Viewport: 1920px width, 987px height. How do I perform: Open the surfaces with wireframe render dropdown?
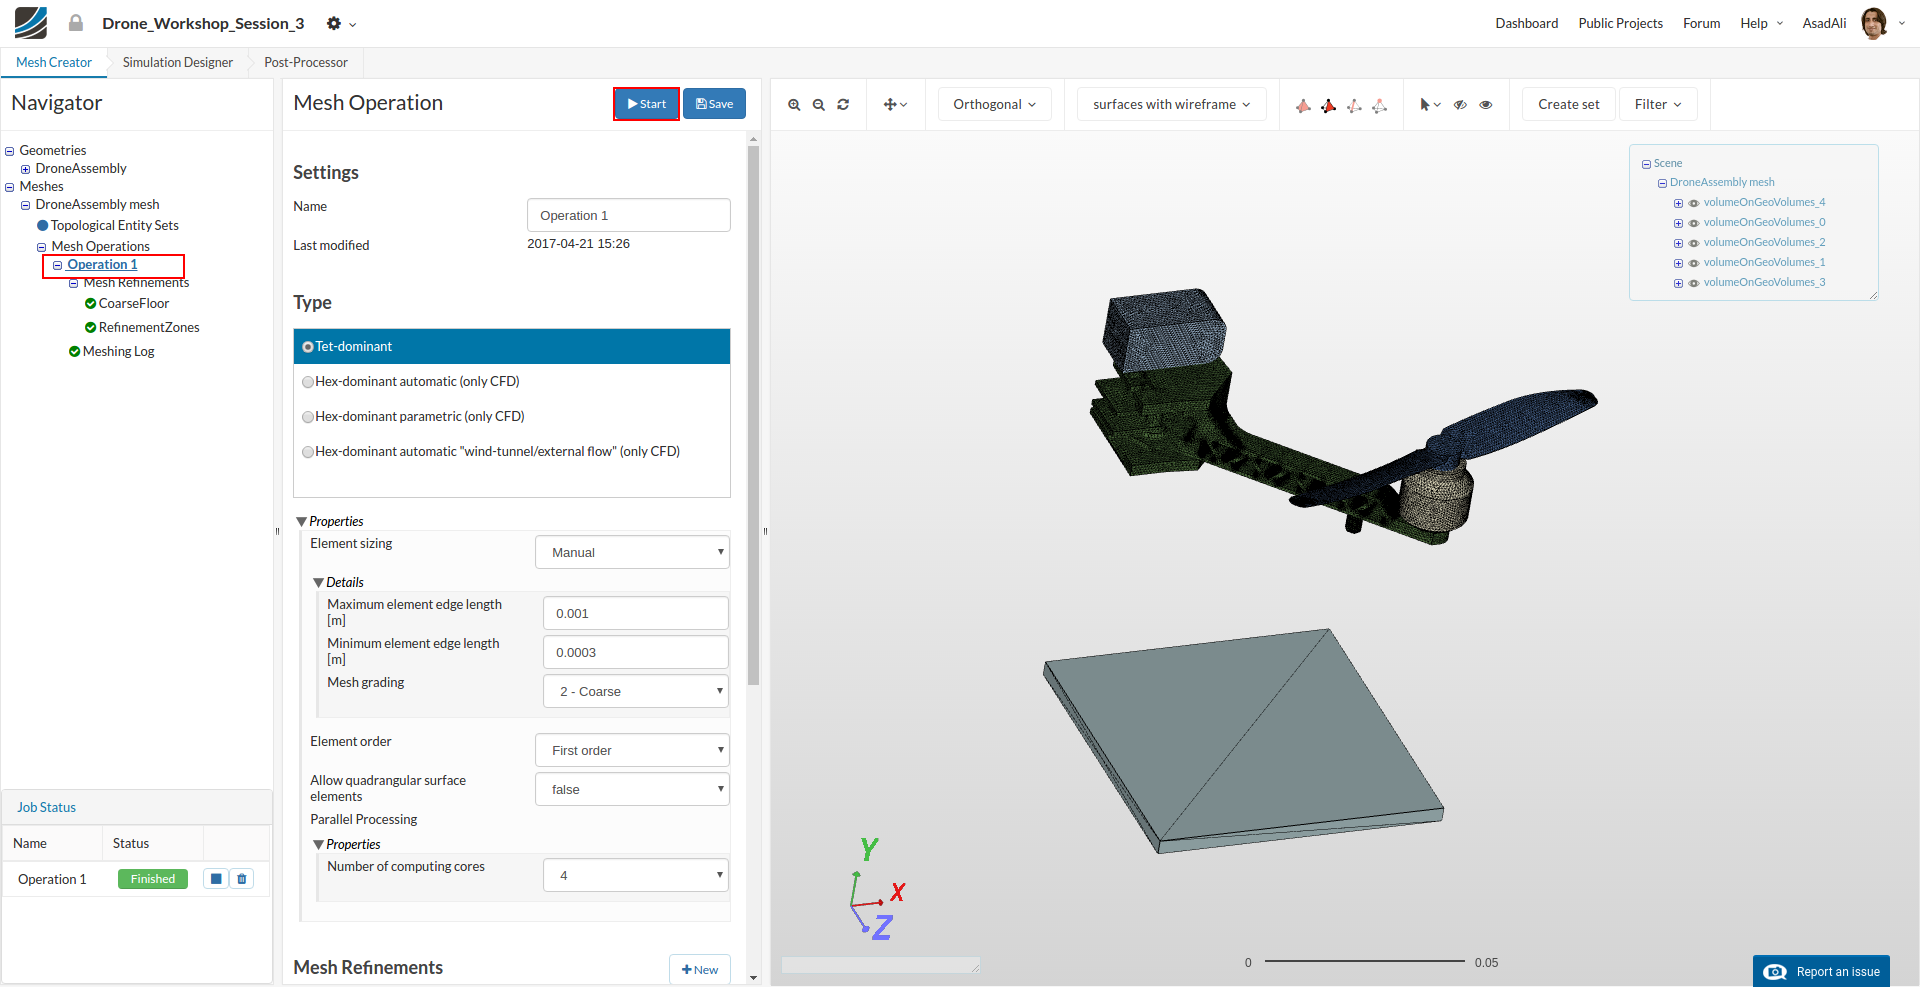coord(1171,105)
